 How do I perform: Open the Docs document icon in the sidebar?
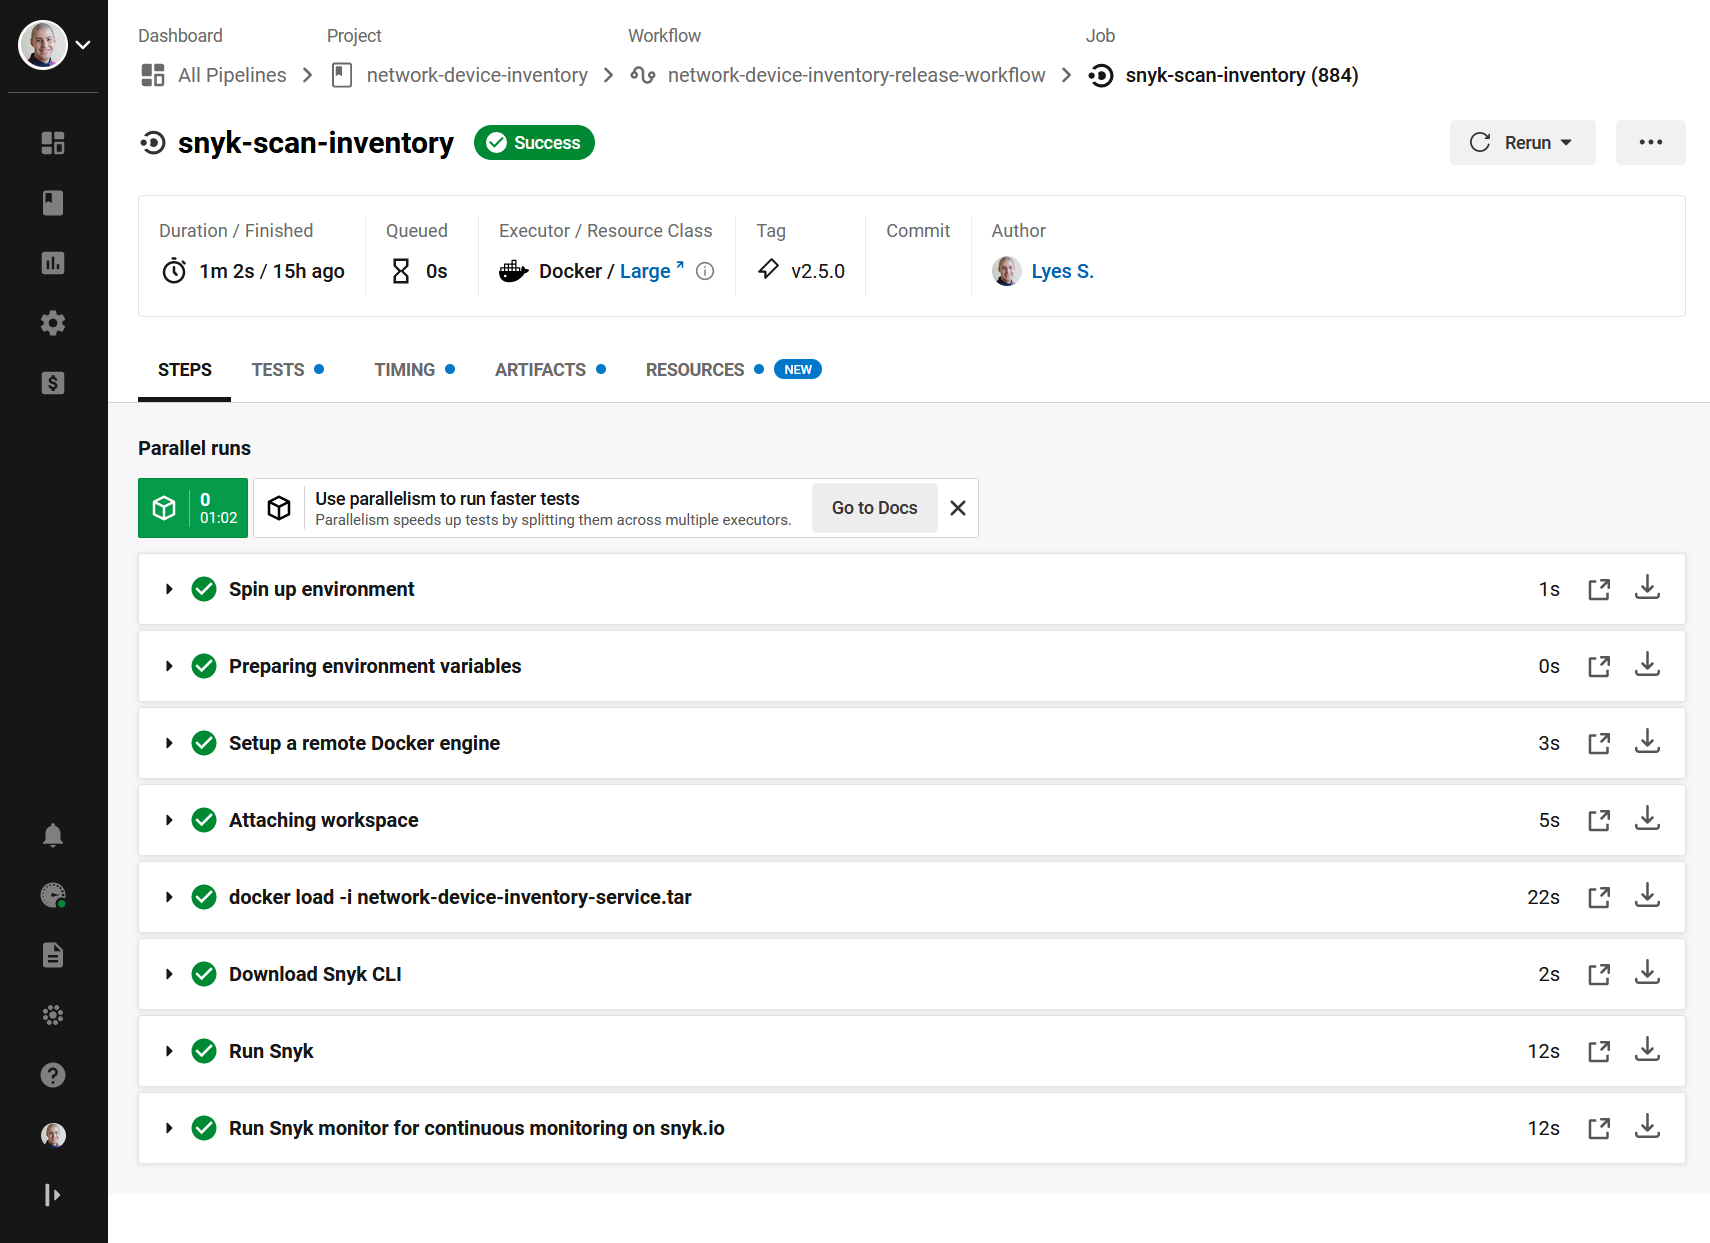click(x=53, y=955)
